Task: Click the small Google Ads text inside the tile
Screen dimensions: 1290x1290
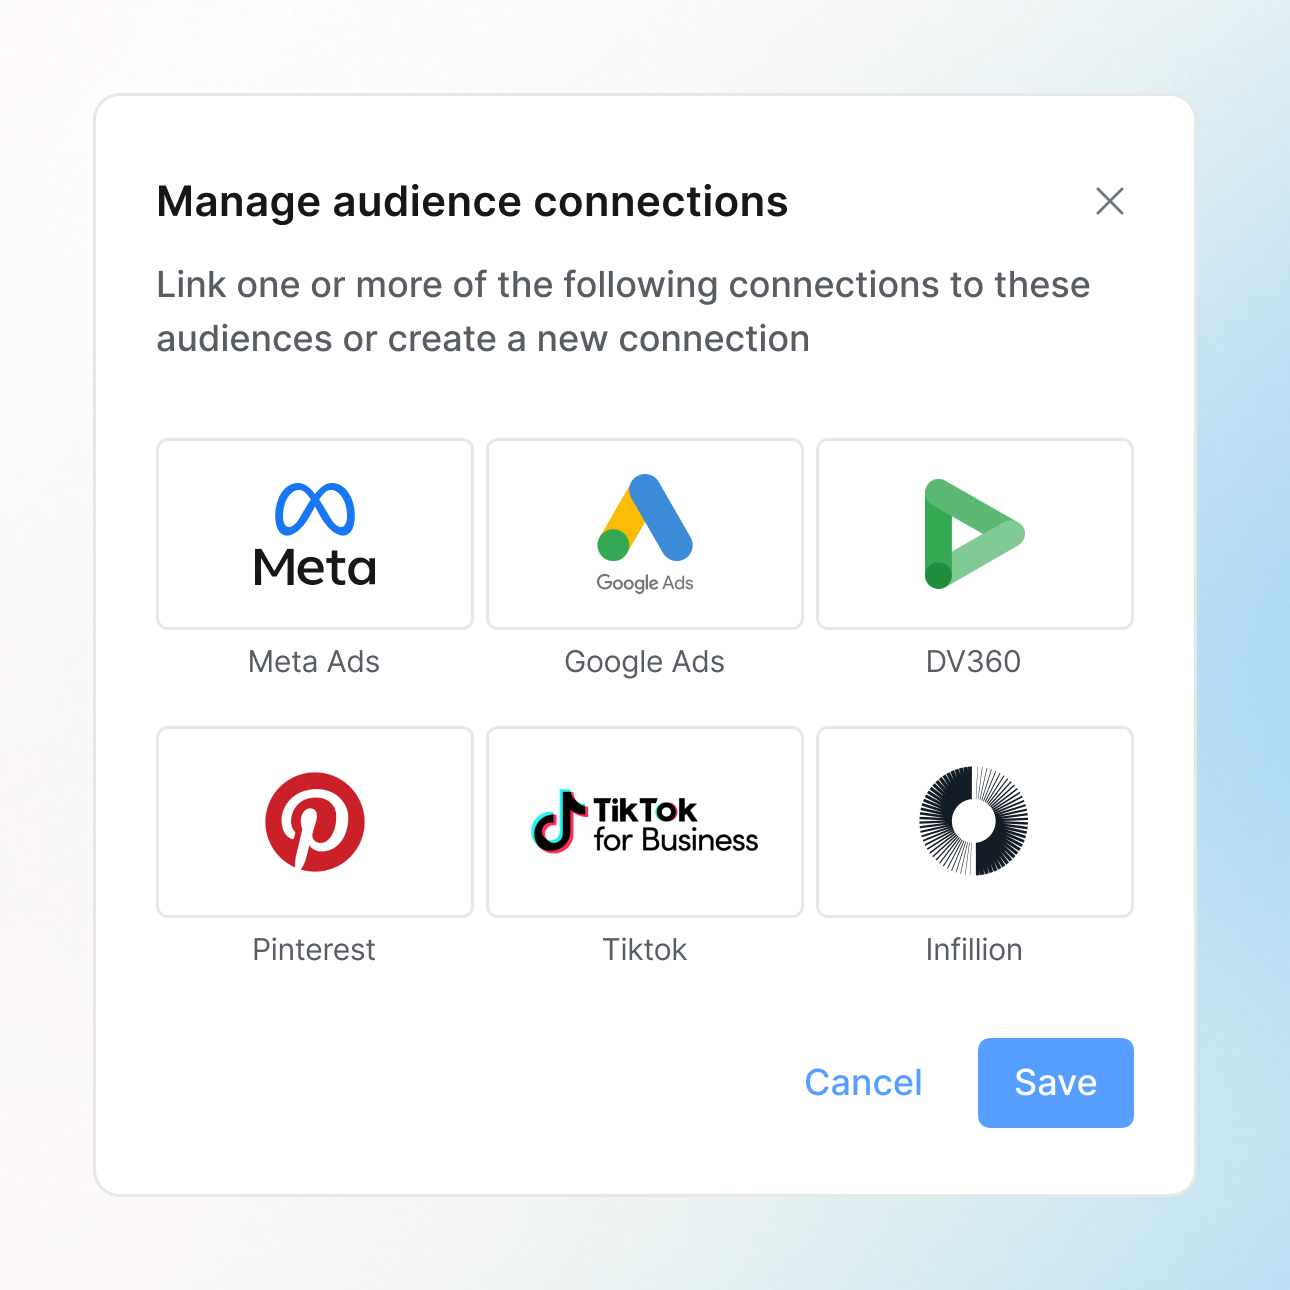Action: pyautogui.click(x=645, y=583)
